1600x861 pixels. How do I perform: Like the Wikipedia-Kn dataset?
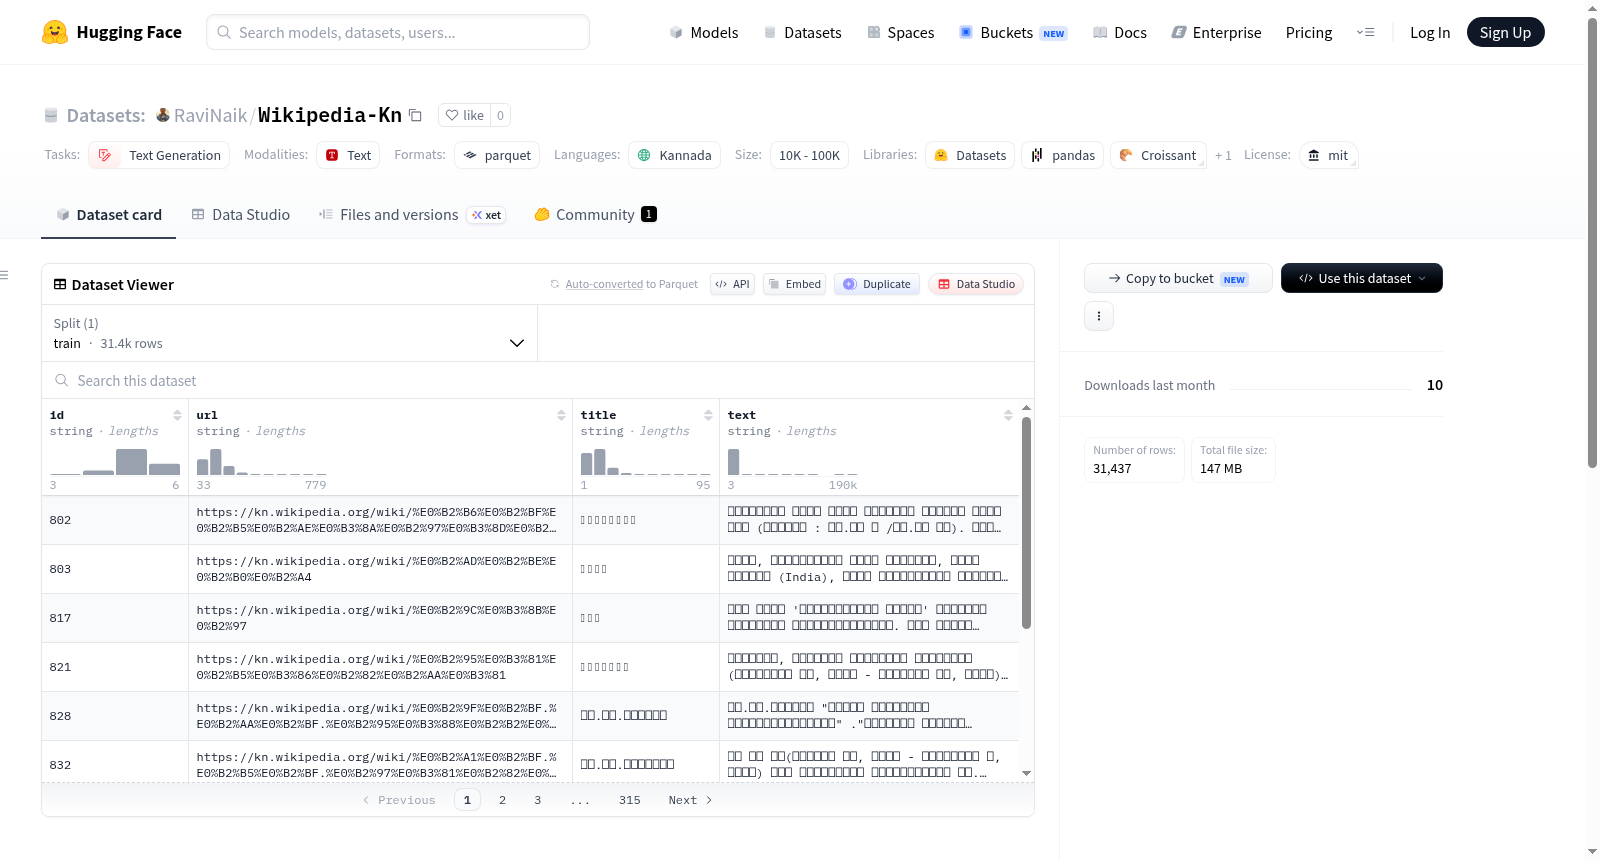(464, 115)
